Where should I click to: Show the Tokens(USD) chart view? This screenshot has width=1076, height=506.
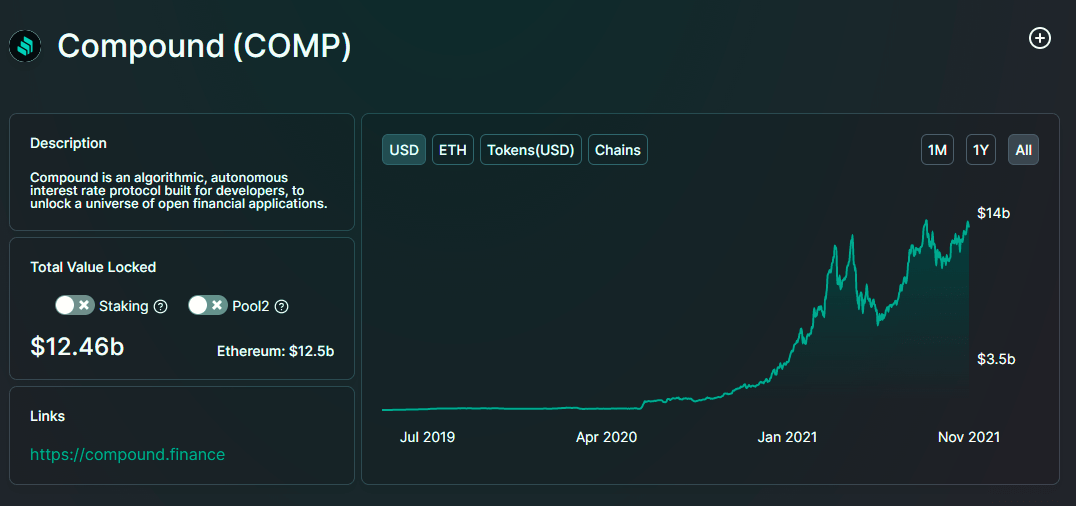pos(531,150)
